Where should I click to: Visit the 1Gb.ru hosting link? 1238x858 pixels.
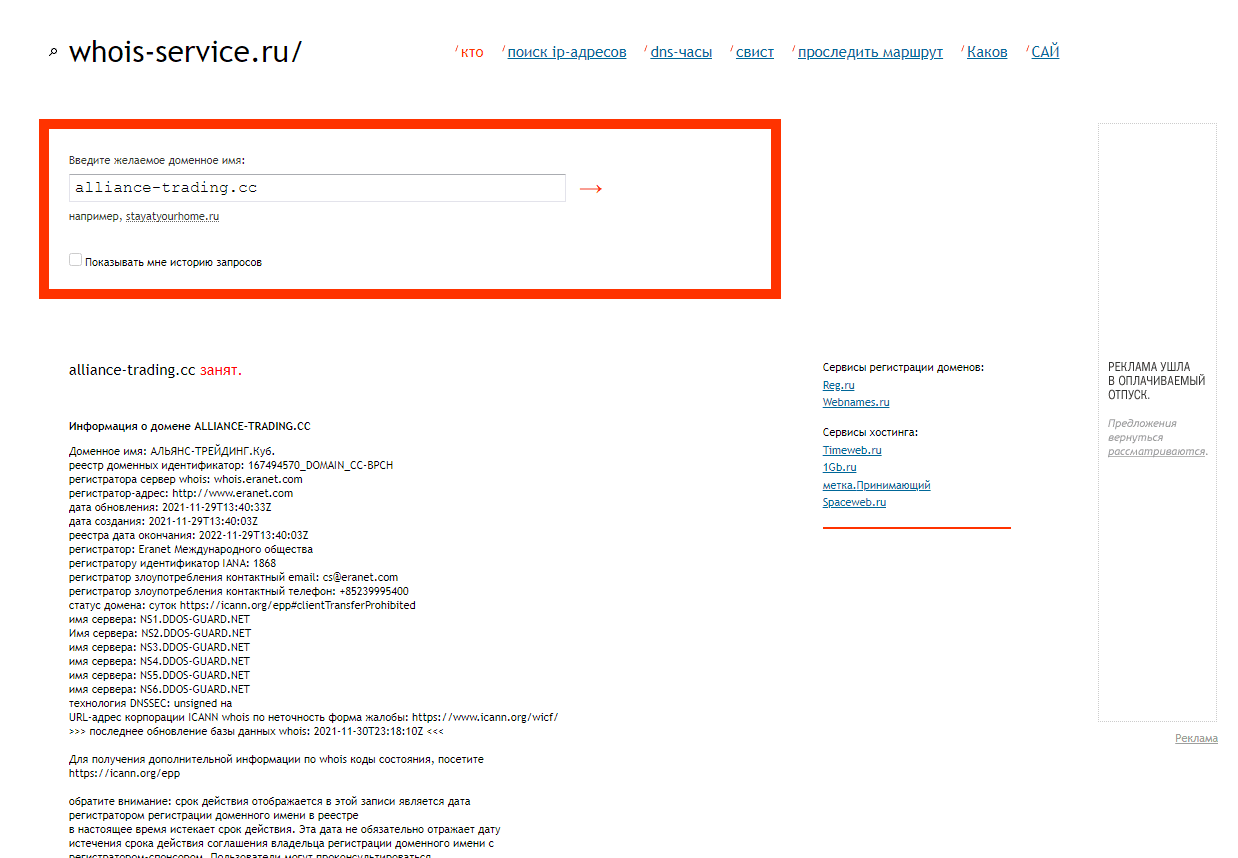[x=839, y=467]
